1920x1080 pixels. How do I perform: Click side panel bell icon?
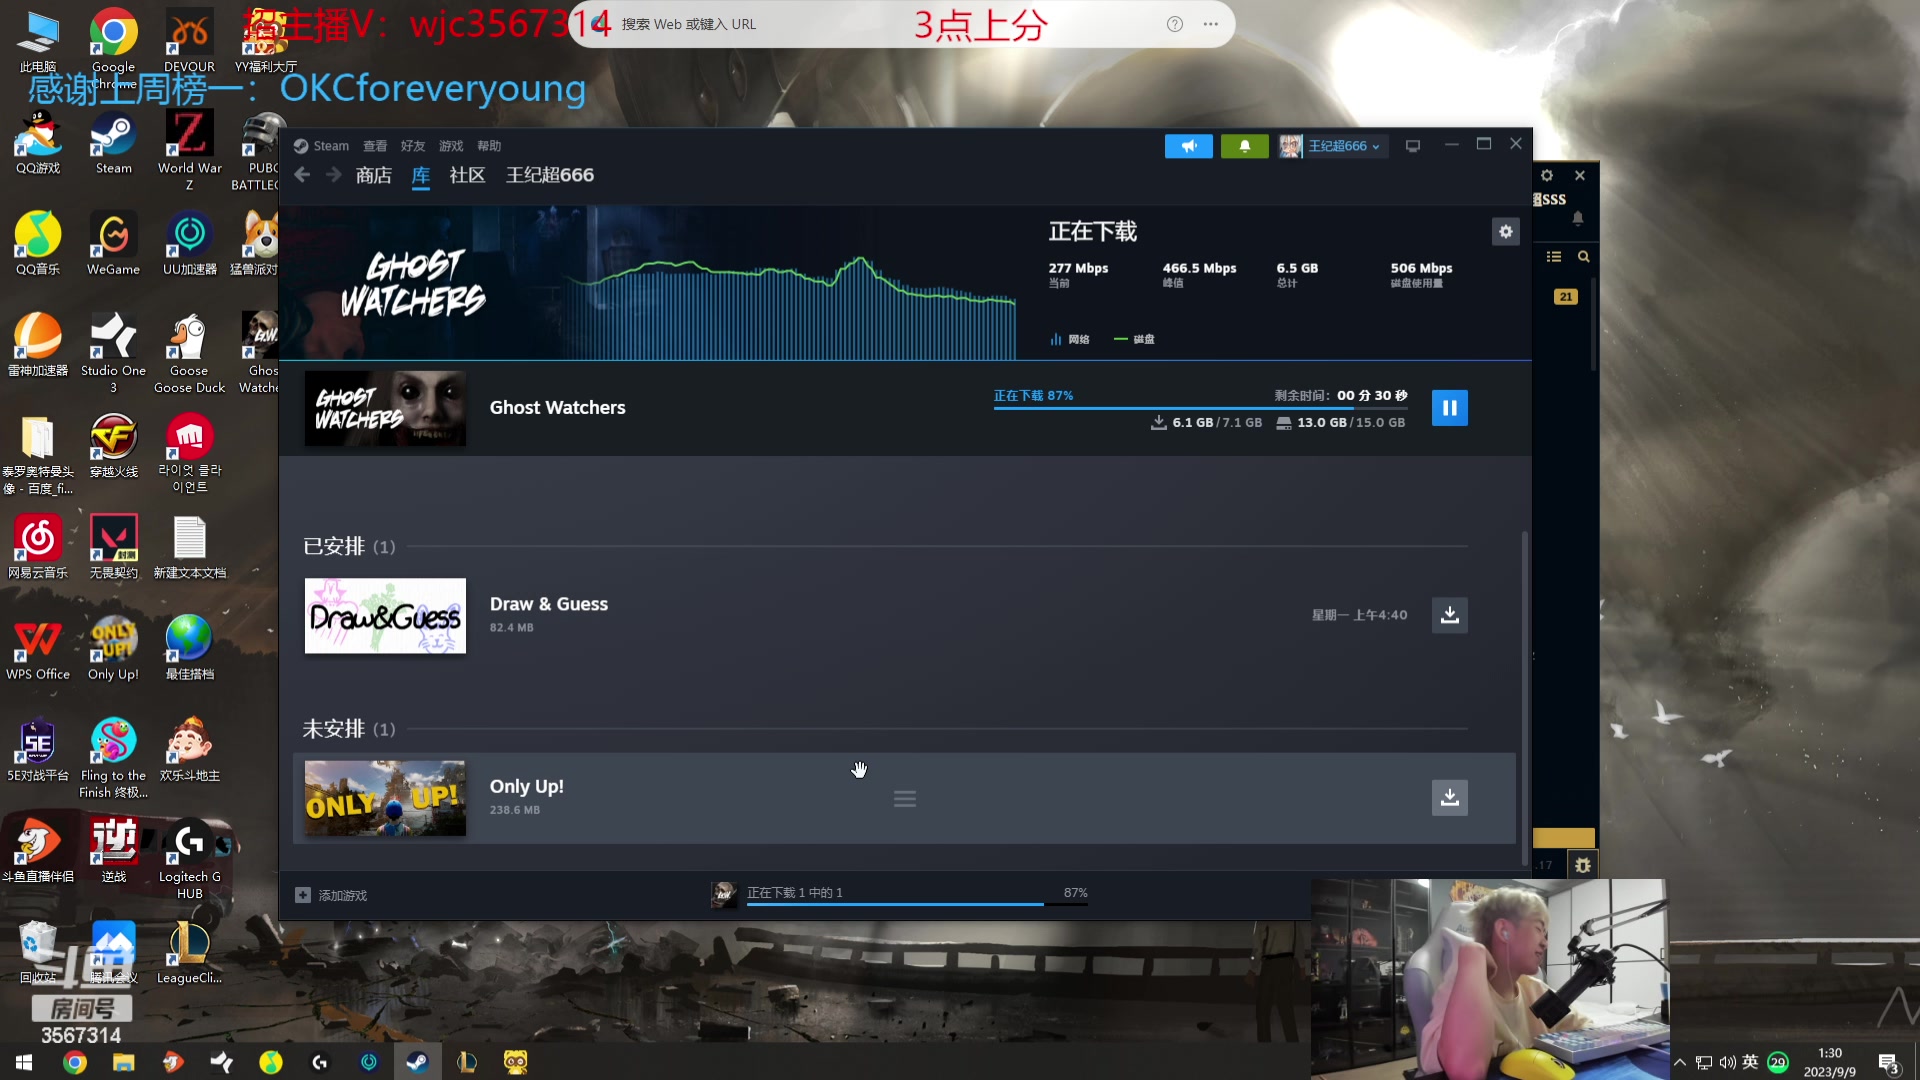(x=1578, y=218)
